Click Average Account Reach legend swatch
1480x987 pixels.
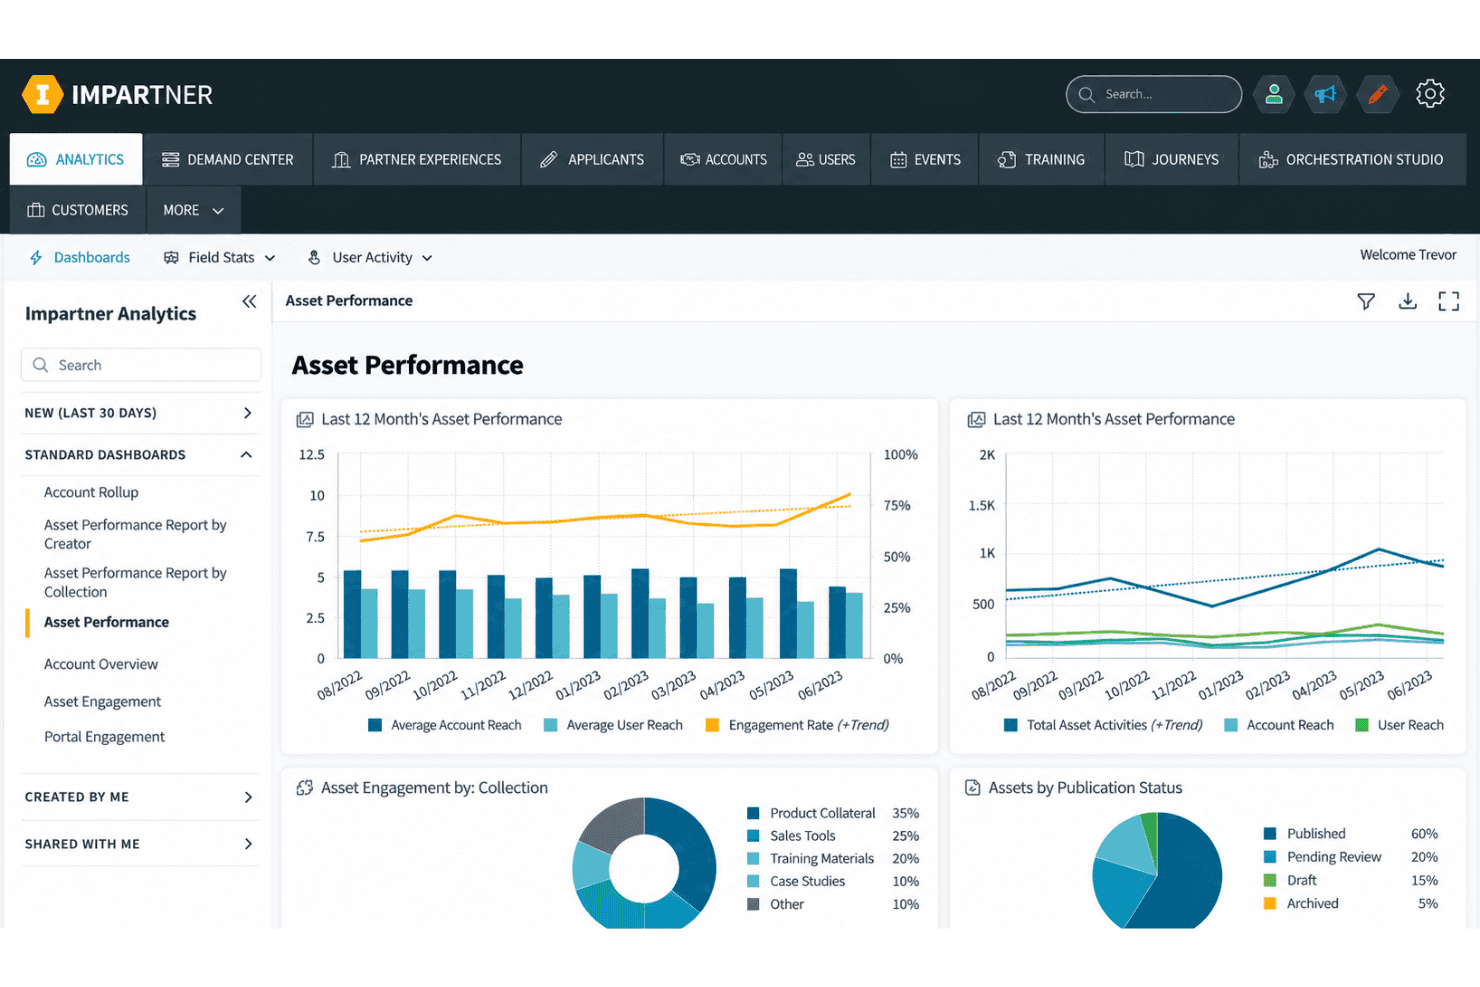coord(375,725)
